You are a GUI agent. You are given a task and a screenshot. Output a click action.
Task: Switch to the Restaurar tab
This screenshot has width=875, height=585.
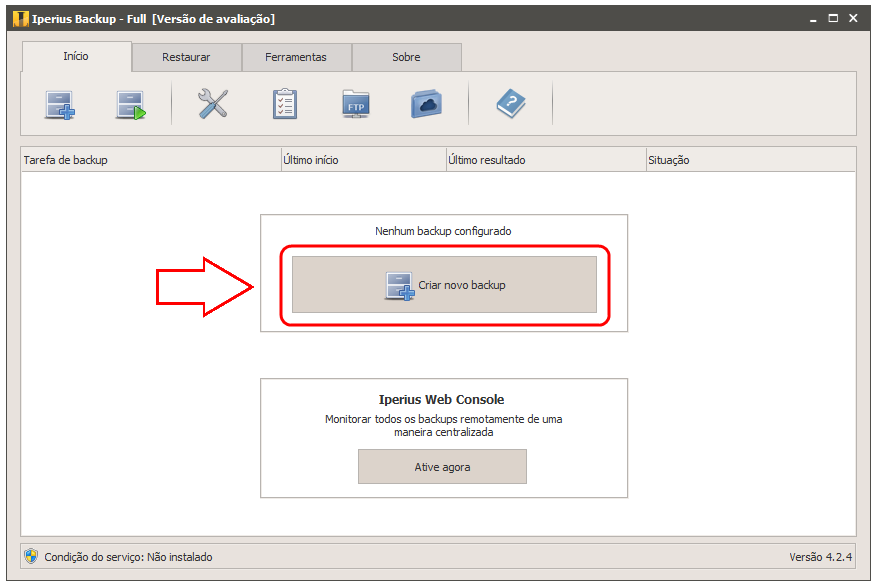pyautogui.click(x=186, y=57)
